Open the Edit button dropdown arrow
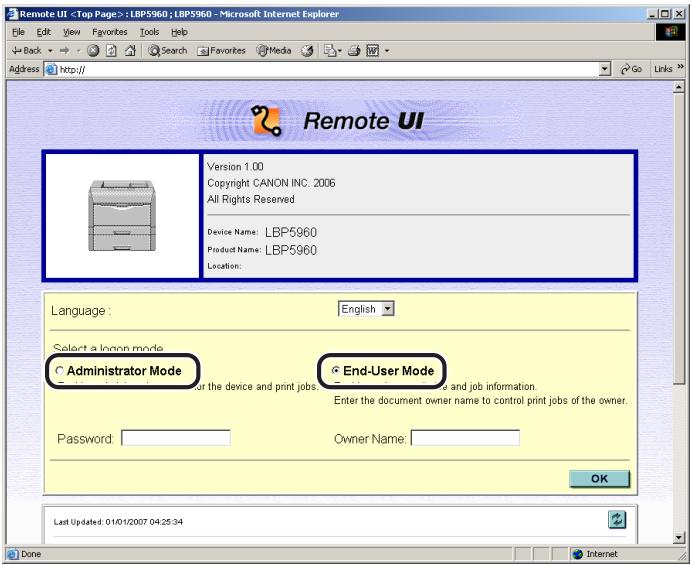The image size is (693, 565). coord(387,51)
